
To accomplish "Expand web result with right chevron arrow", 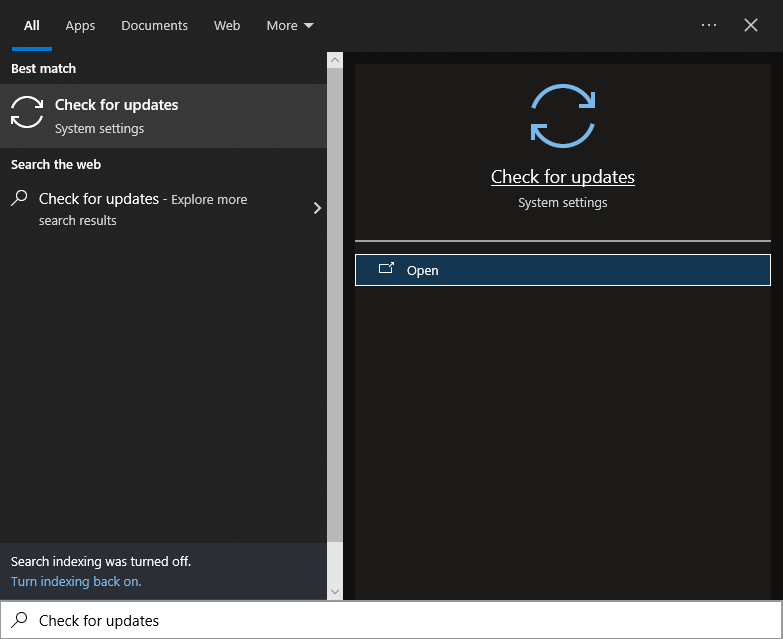I will click(317, 208).
